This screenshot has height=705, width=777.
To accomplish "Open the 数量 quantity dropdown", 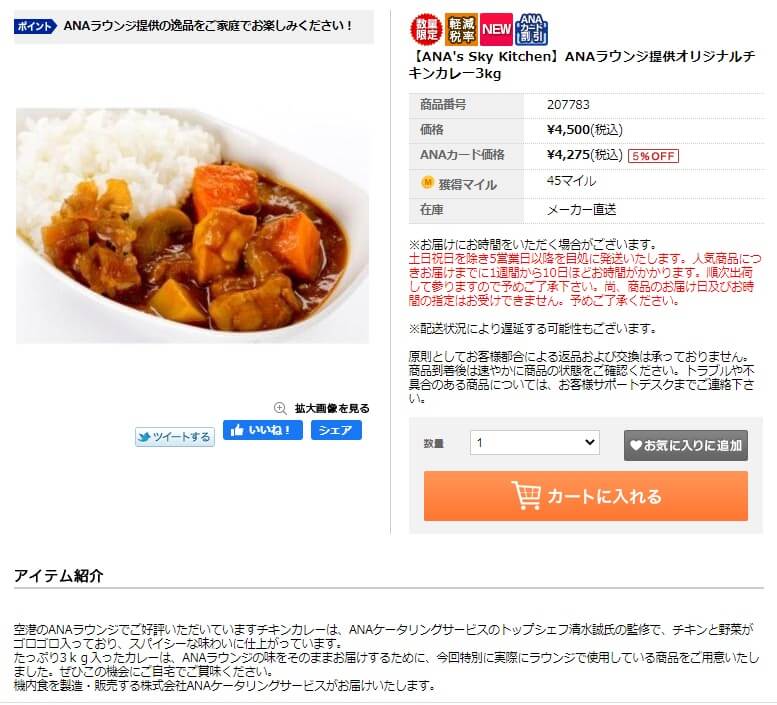I will [535, 442].
